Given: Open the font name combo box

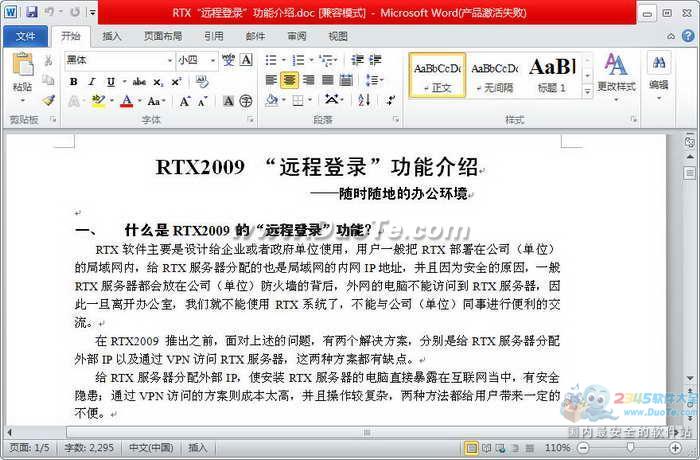Looking at the screenshot, I should [119, 60].
